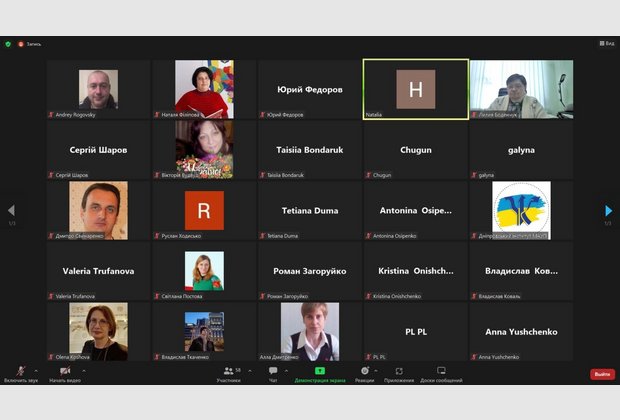Click muted mic icon beside galyna label

pos(474,175)
